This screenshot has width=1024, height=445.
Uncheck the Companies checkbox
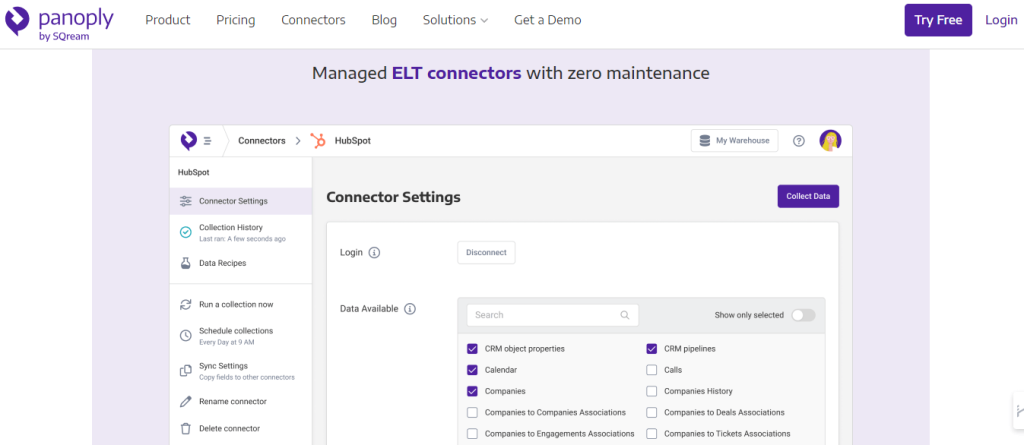tap(472, 391)
